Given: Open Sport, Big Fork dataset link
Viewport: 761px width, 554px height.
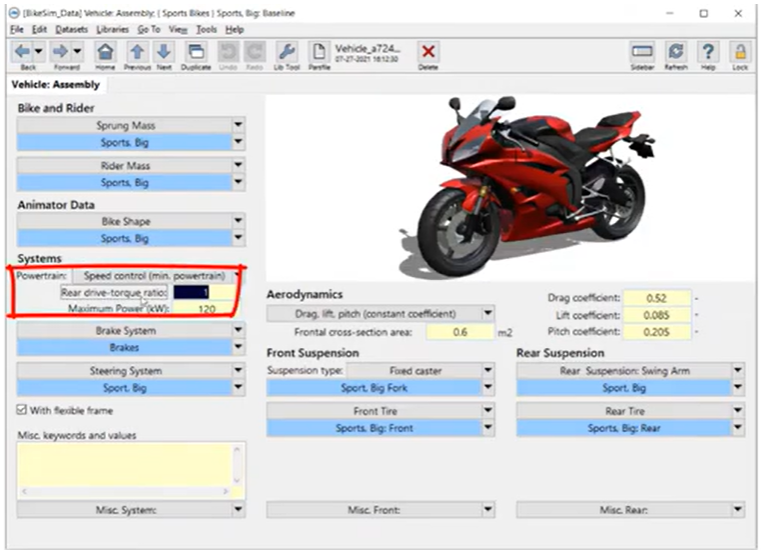Looking at the screenshot, I should (x=374, y=387).
